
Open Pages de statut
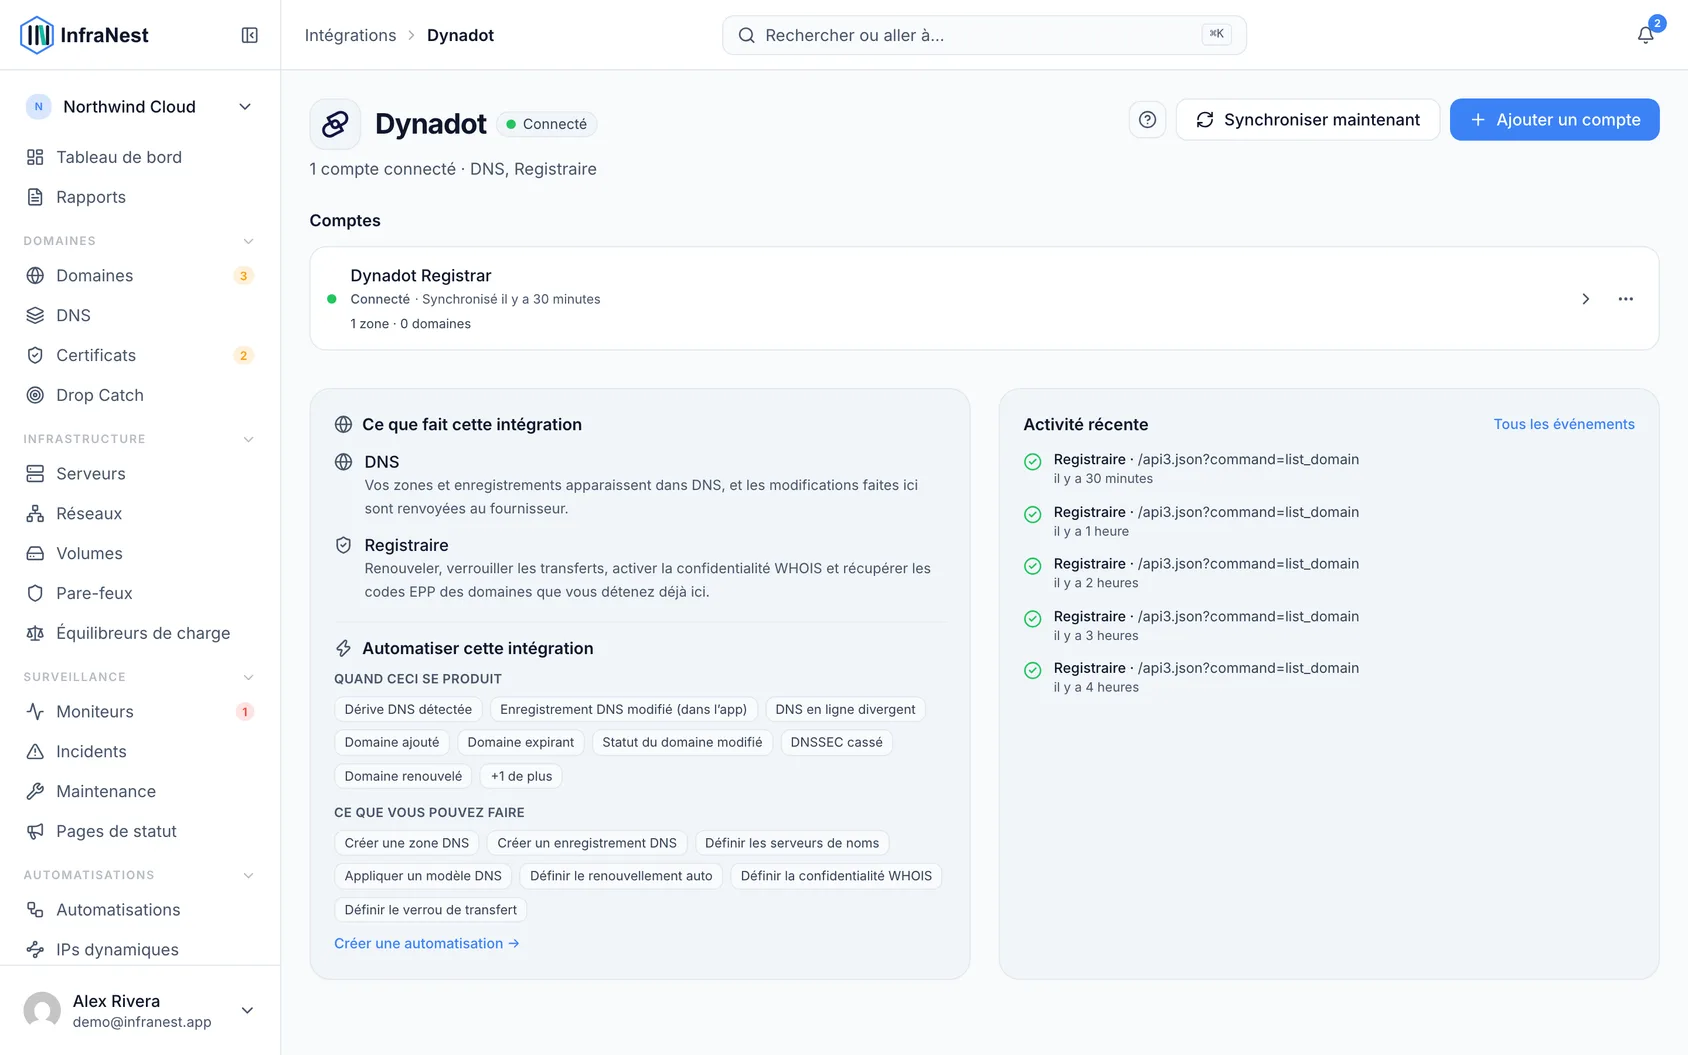[x=140, y=831]
